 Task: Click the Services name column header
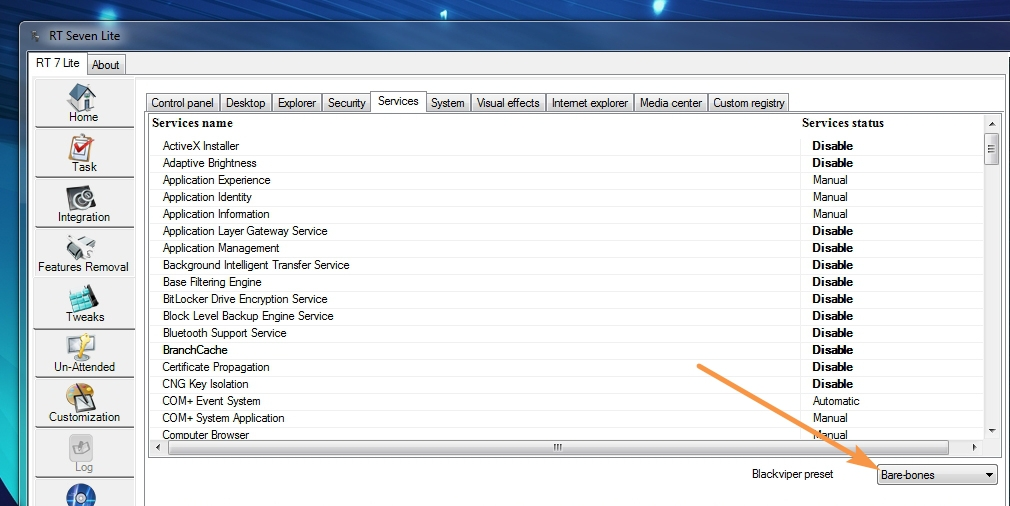pos(192,123)
